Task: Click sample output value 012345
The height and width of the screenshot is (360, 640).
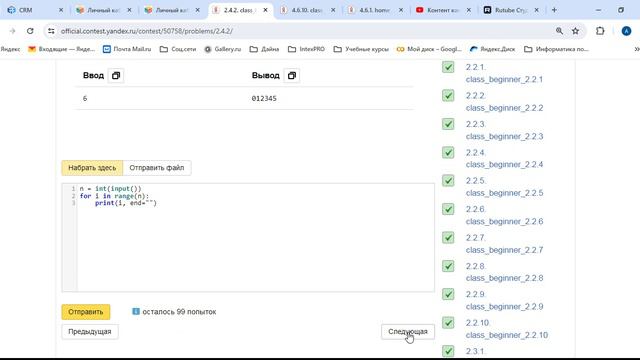Action: point(264,98)
